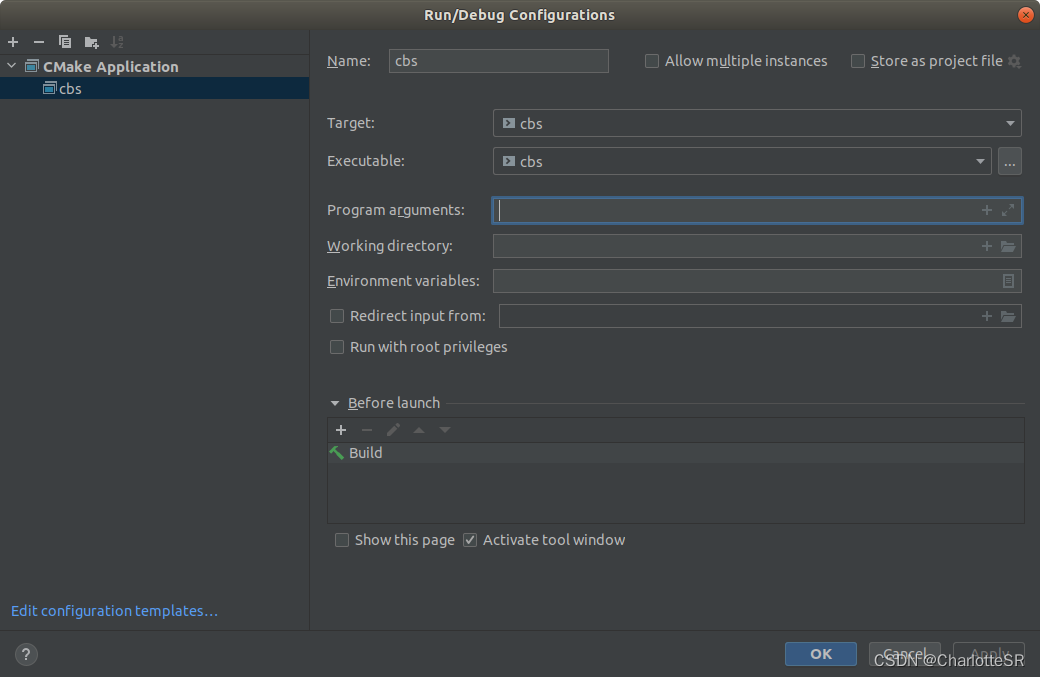Open the Target dropdown

coord(1008,123)
